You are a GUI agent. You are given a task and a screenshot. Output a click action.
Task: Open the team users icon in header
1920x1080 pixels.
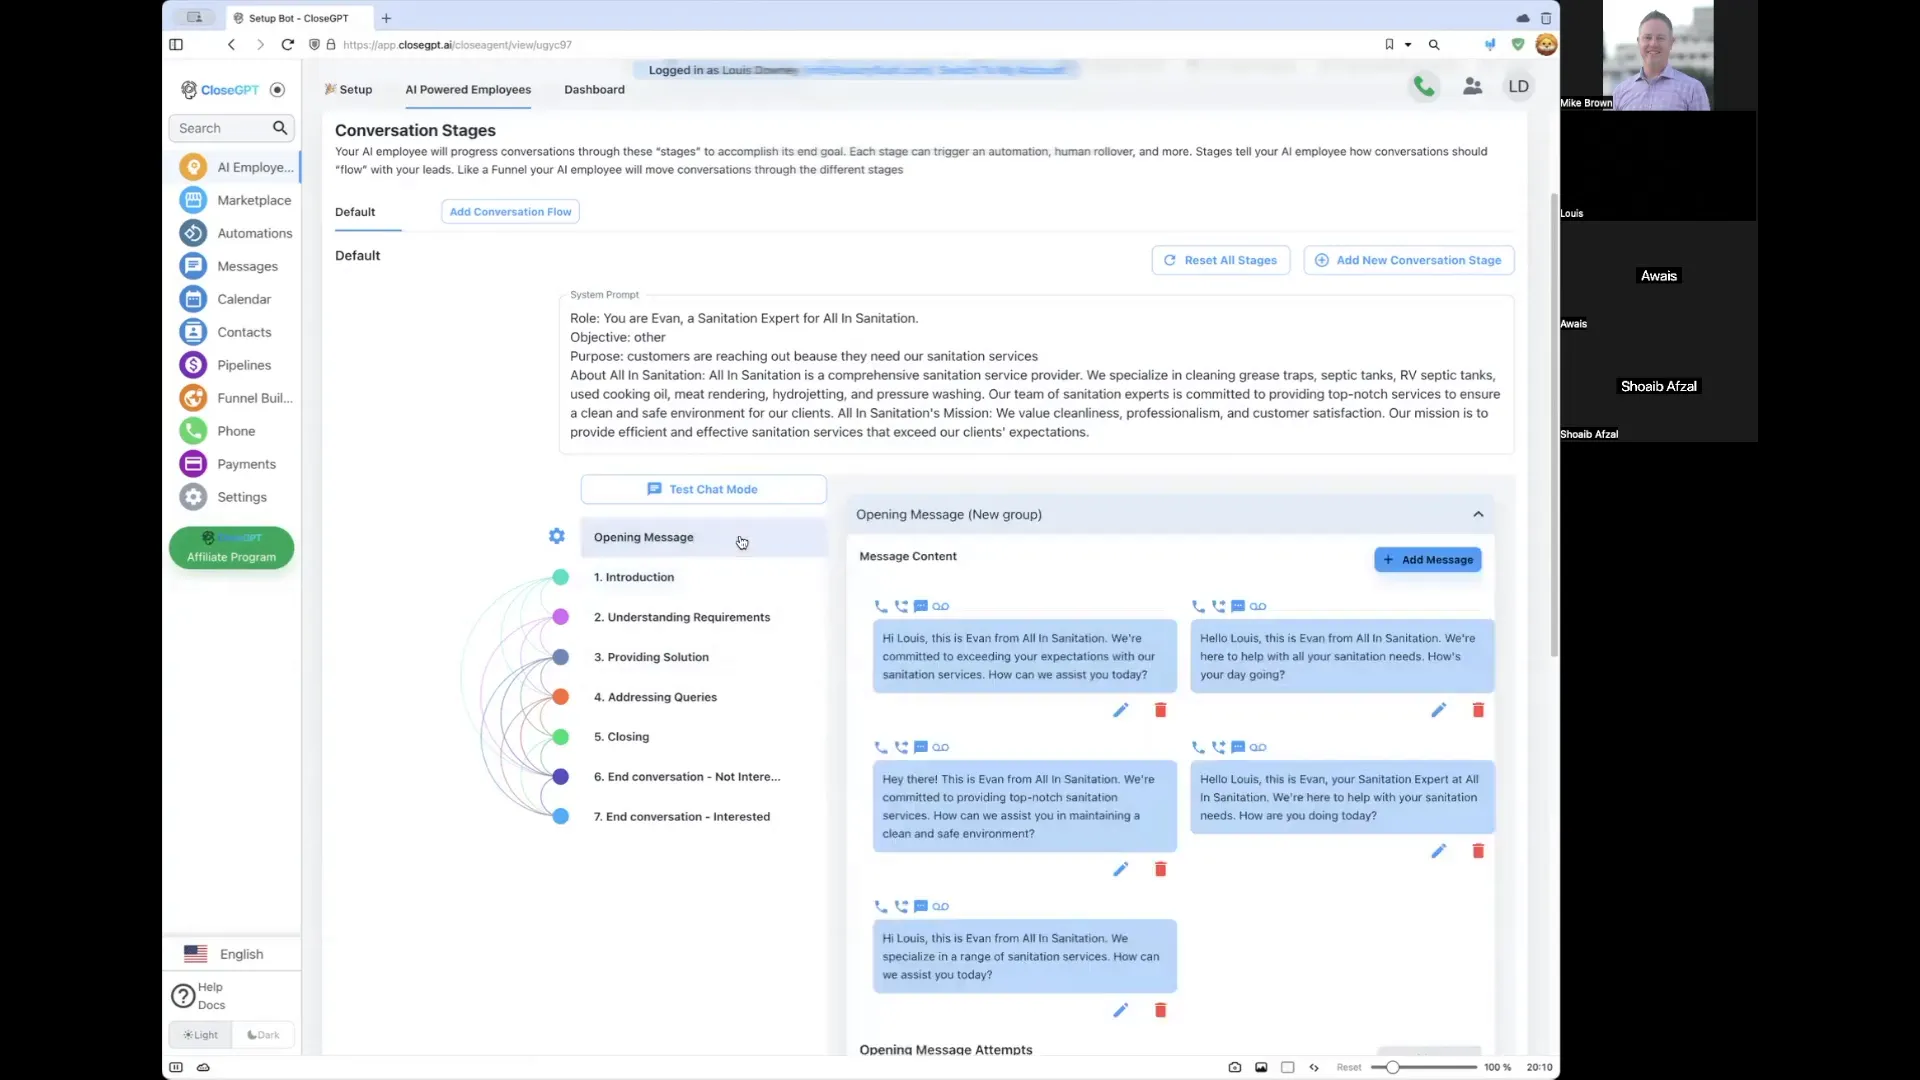click(x=1472, y=87)
